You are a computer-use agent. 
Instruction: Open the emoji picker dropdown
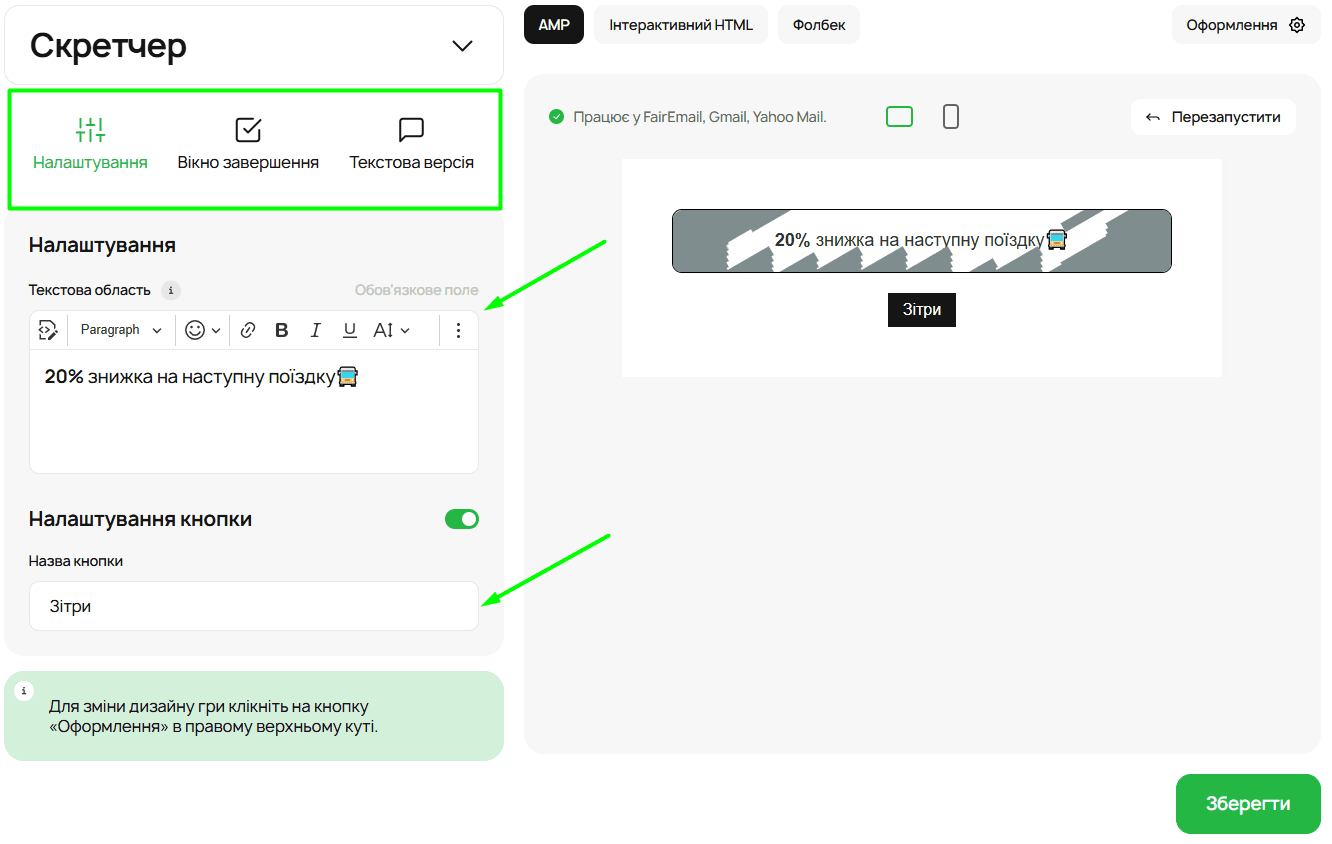202,330
